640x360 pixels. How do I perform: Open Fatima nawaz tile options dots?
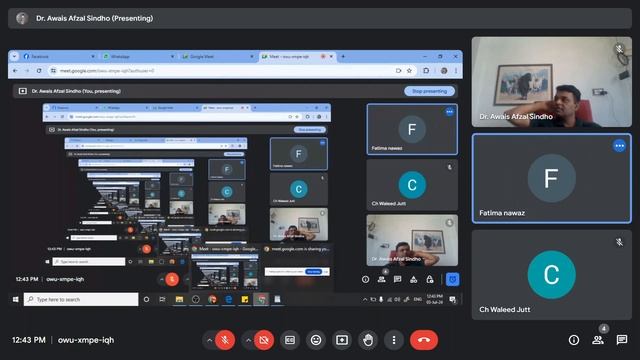[619, 146]
